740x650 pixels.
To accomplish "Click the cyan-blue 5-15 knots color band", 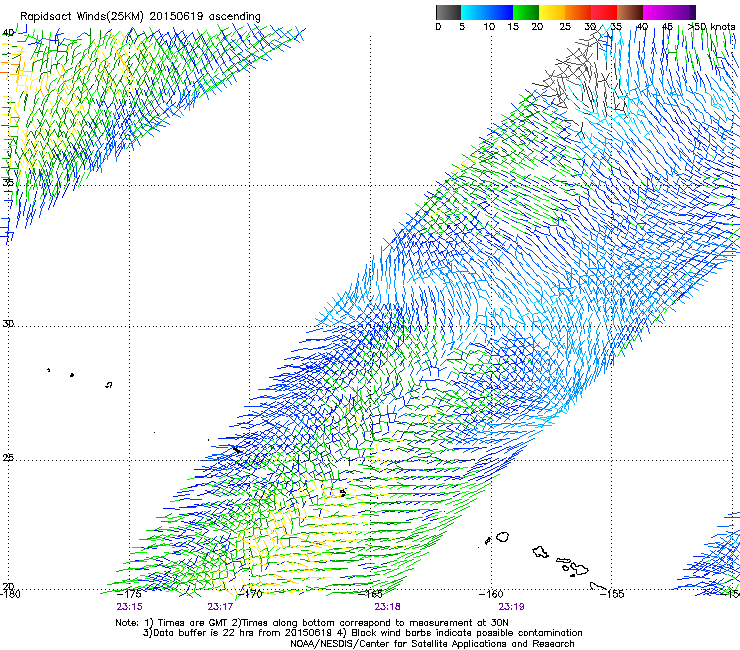I will point(487,12).
